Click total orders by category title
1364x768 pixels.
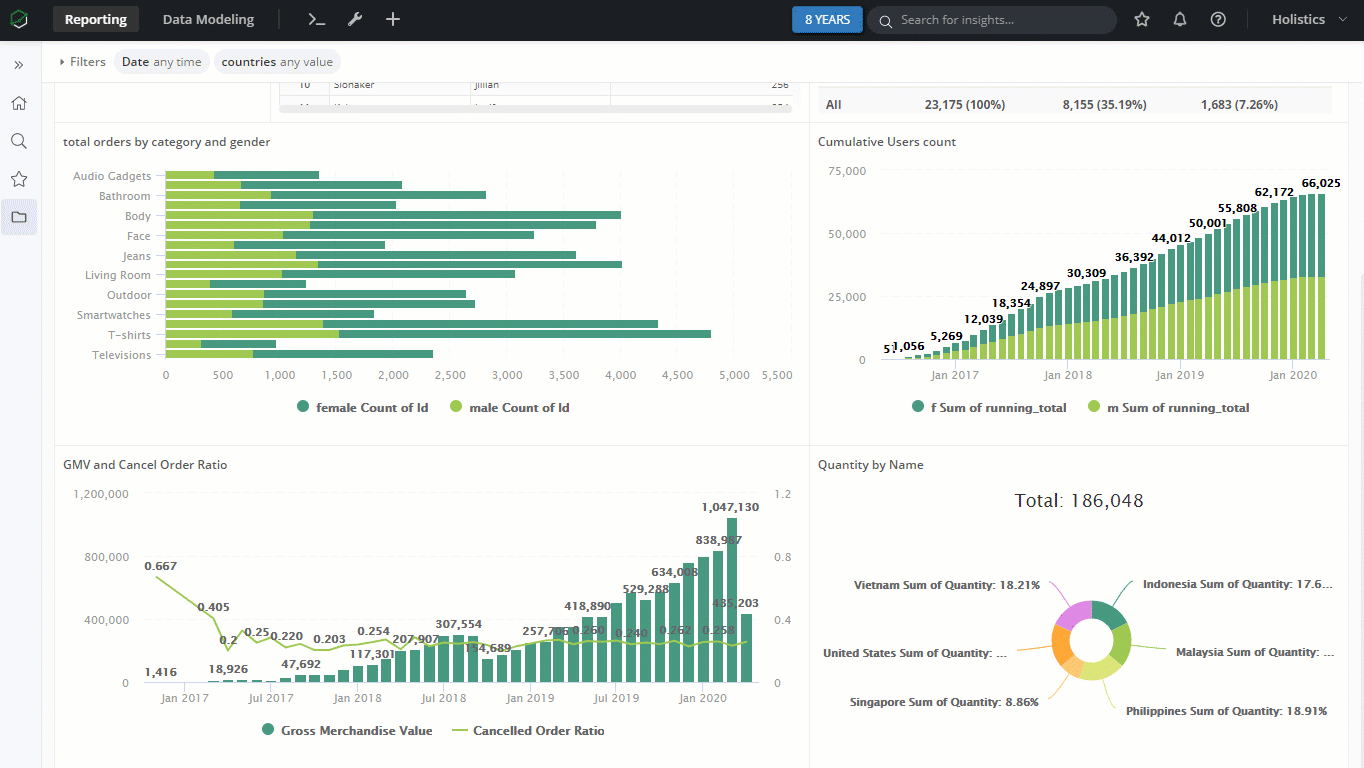click(166, 142)
